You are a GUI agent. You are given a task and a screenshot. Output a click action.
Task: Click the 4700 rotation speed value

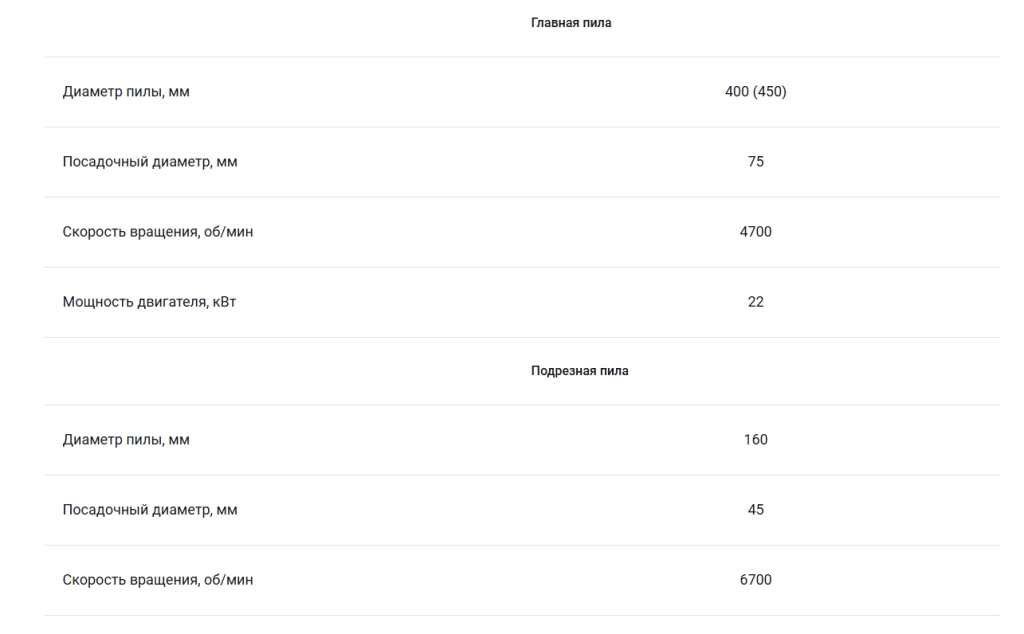(x=756, y=232)
